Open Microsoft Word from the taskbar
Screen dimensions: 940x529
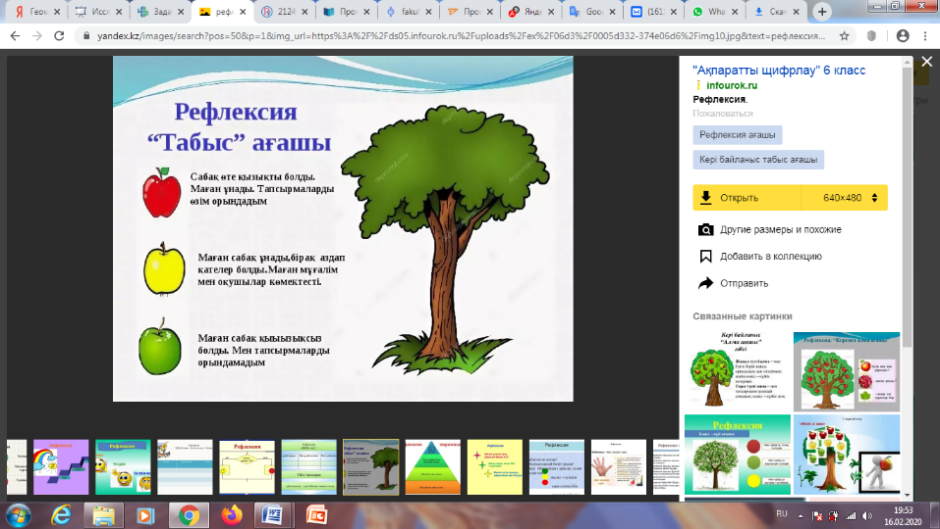coord(273,515)
